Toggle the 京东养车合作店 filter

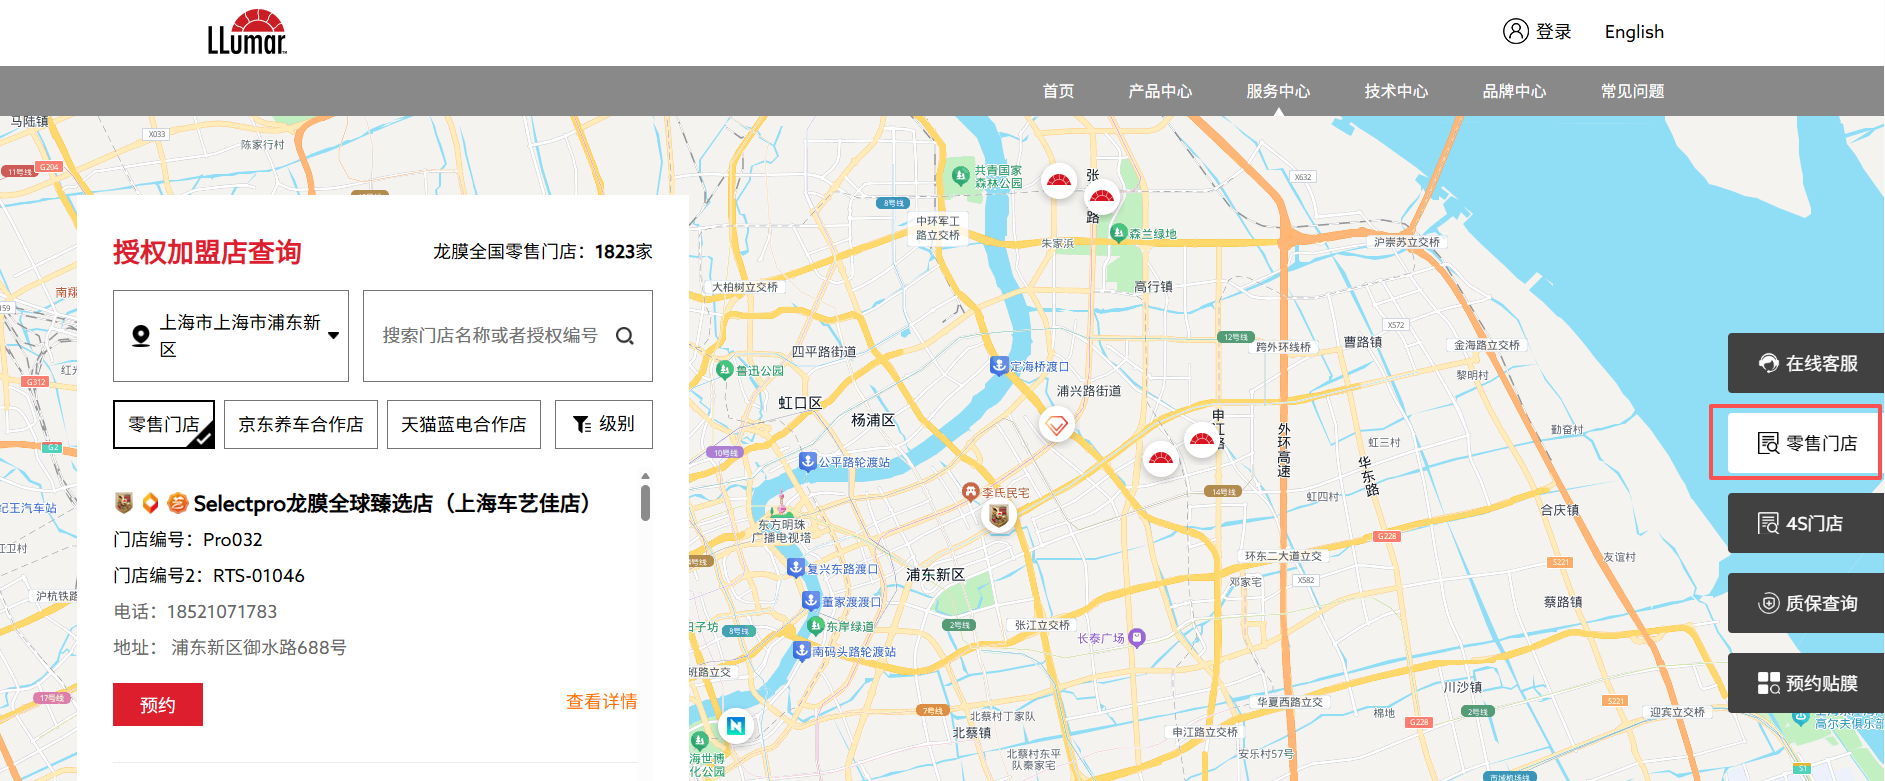(301, 425)
